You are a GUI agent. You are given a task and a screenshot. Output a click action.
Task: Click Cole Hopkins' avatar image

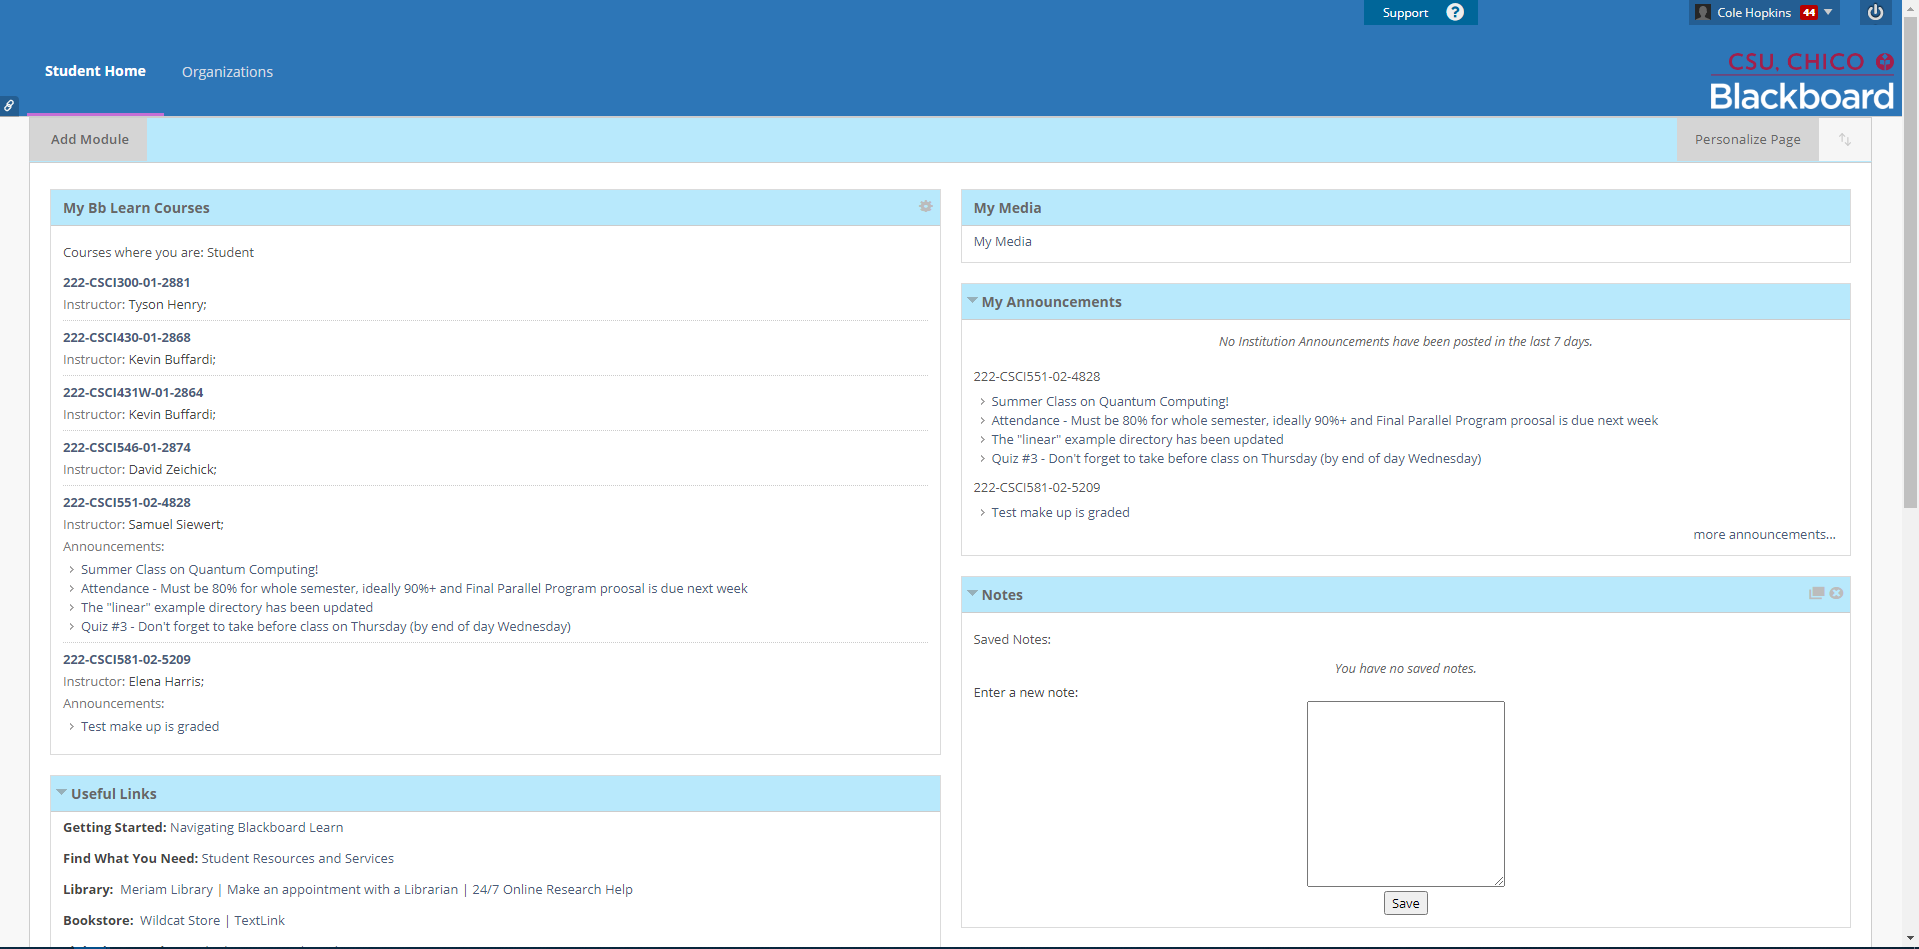[1702, 12]
